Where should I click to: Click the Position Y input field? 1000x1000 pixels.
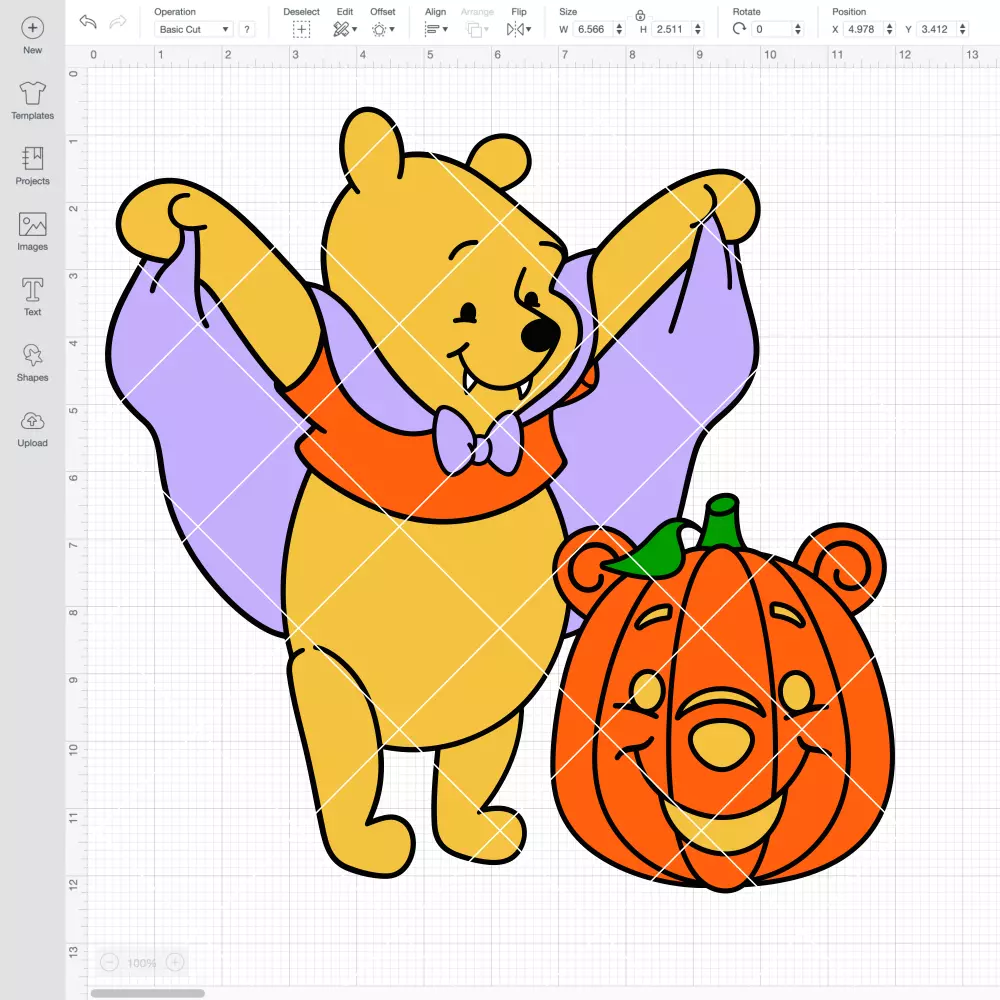[x=936, y=29]
